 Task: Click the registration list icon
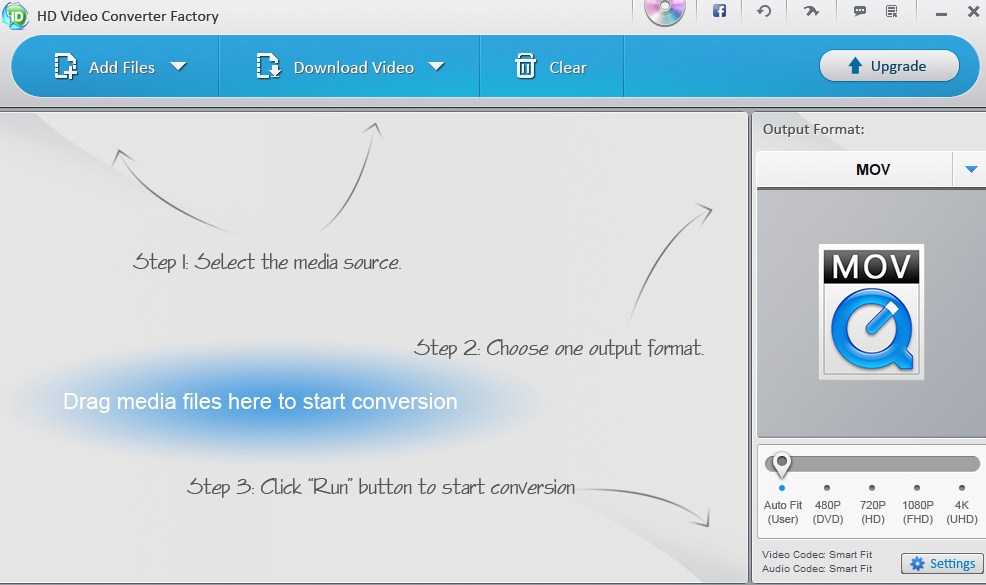coord(892,11)
